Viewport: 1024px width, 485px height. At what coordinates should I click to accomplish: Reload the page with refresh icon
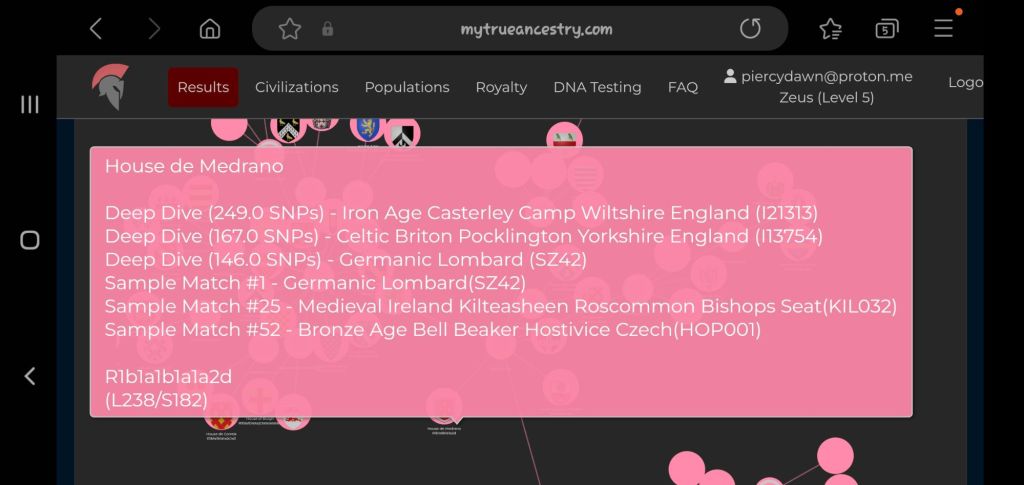(750, 29)
